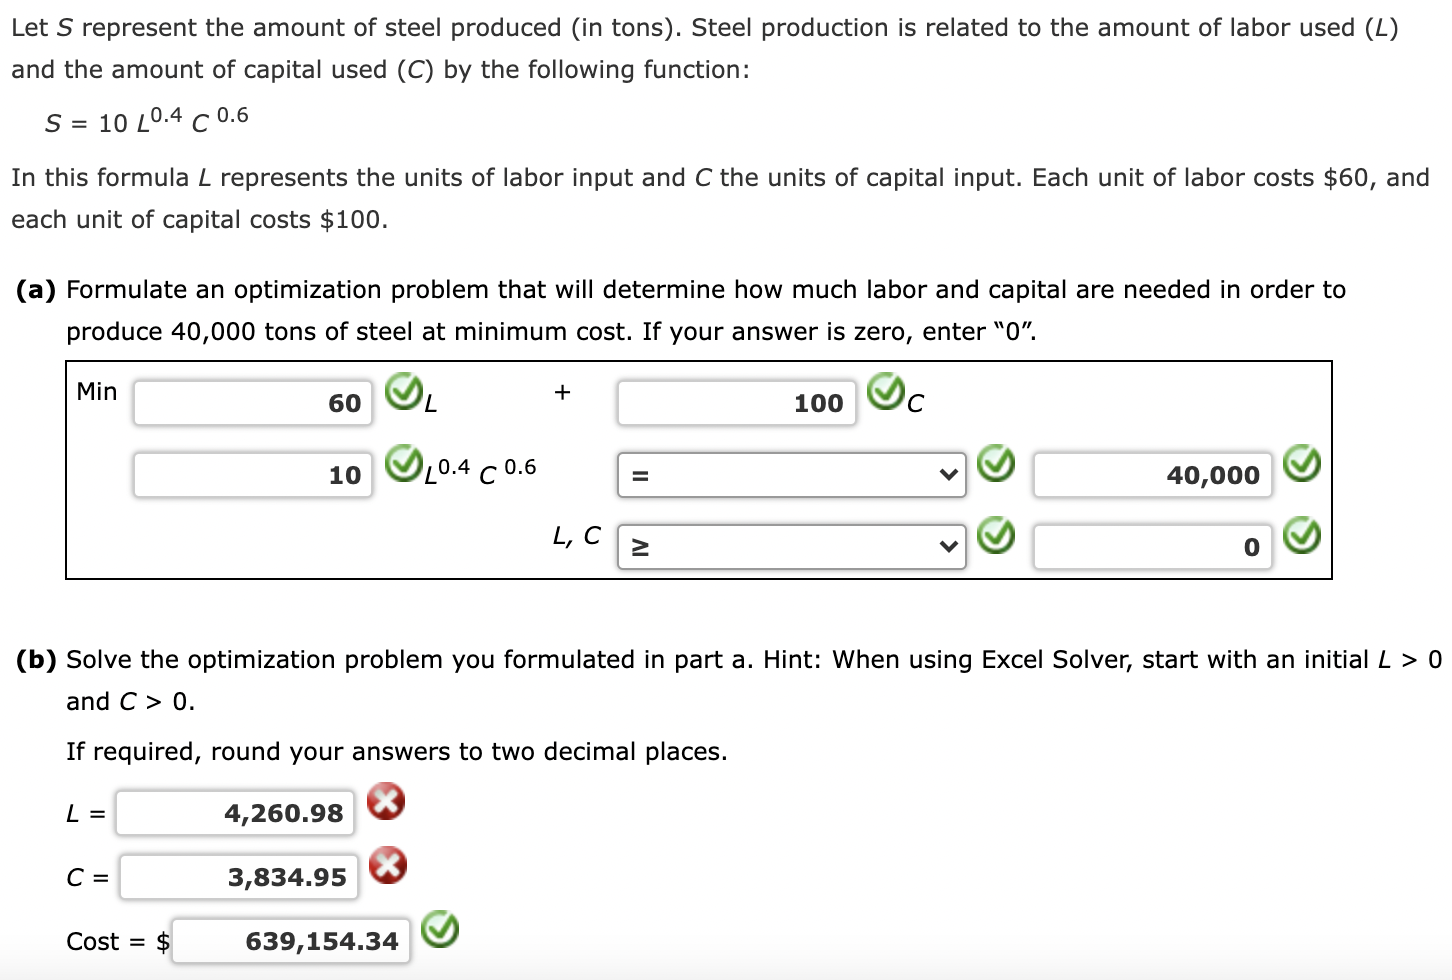Click the checkmark next to the L, C constraint value 0
The width and height of the screenshot is (1452, 980).
tap(1302, 536)
